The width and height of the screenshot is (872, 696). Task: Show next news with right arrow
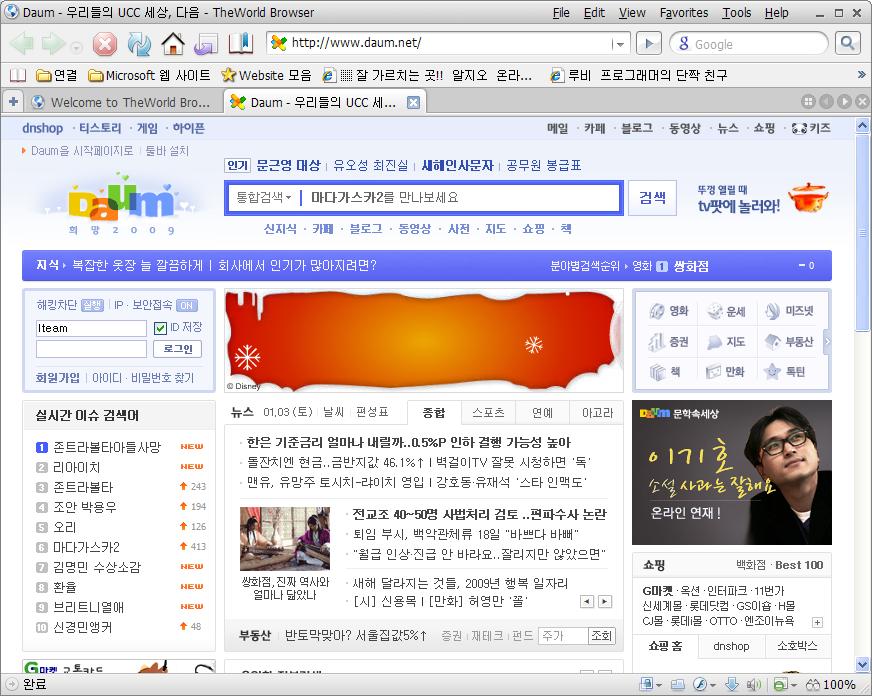(605, 601)
